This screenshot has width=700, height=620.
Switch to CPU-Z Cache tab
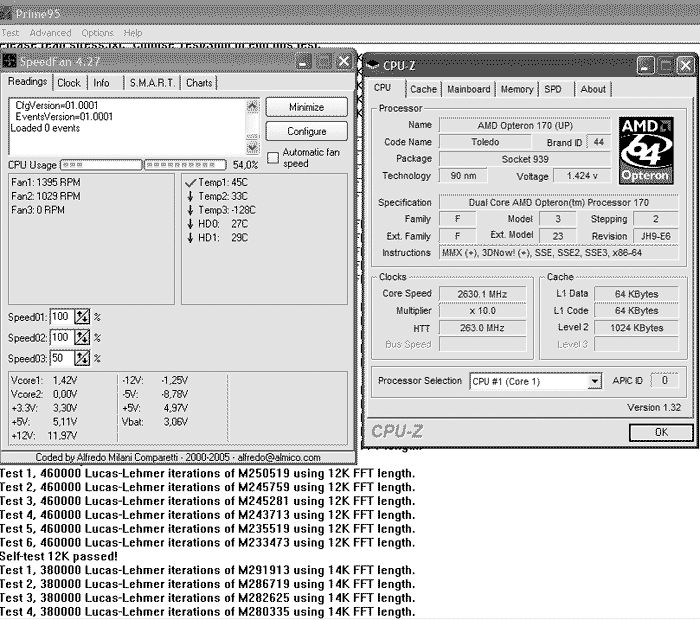(423, 89)
